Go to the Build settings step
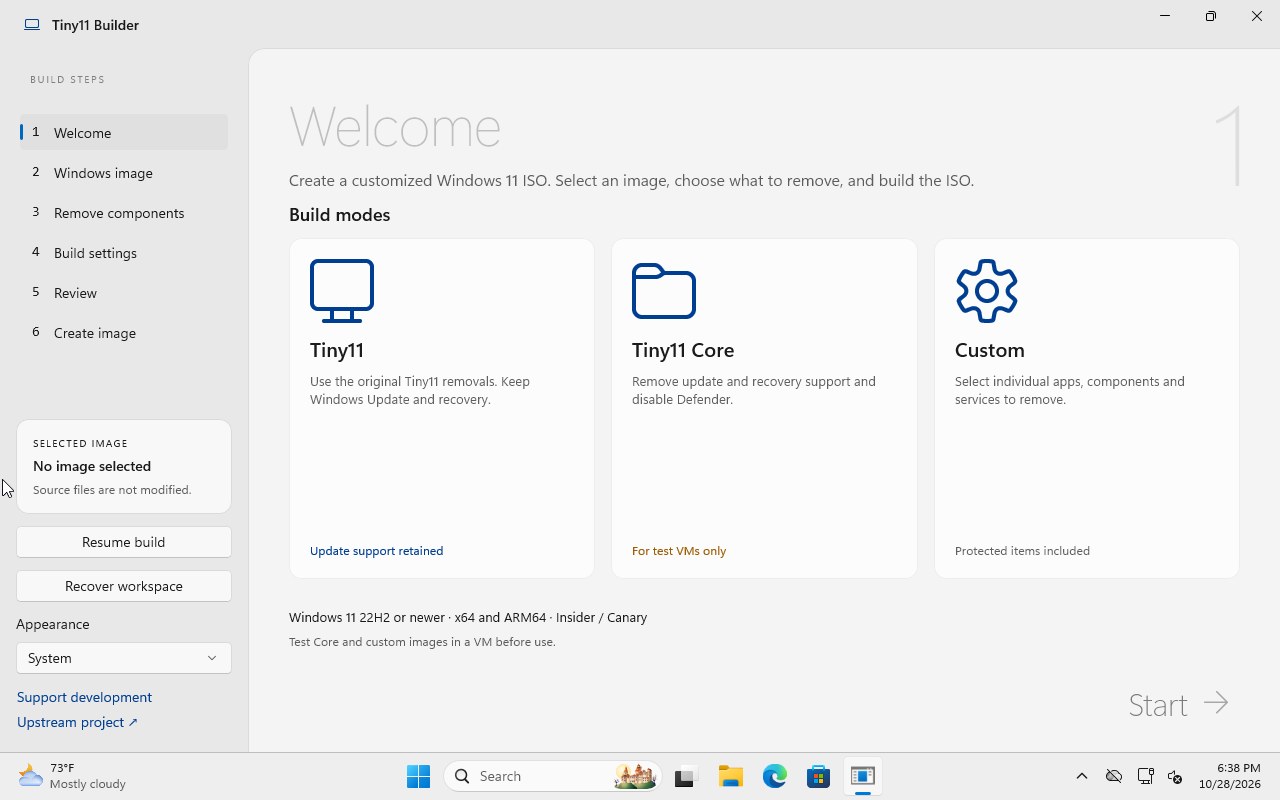 coord(124,253)
